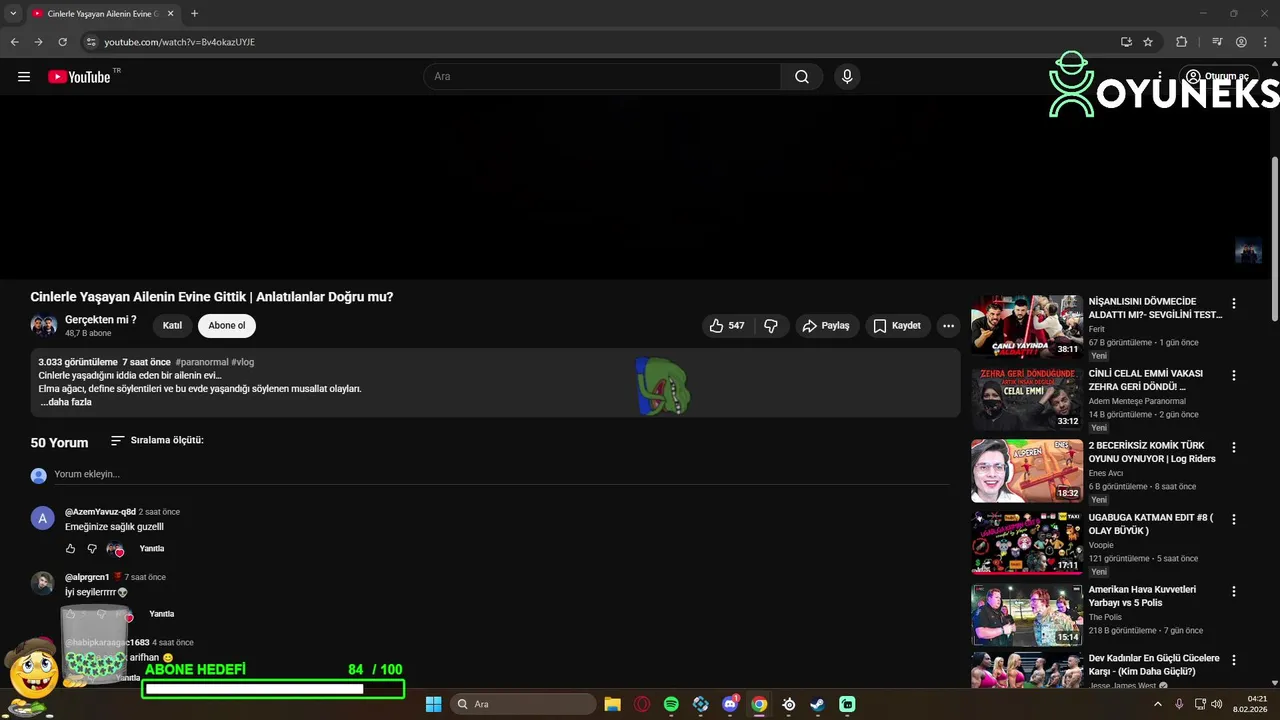Open Windows Start menu

point(433,704)
